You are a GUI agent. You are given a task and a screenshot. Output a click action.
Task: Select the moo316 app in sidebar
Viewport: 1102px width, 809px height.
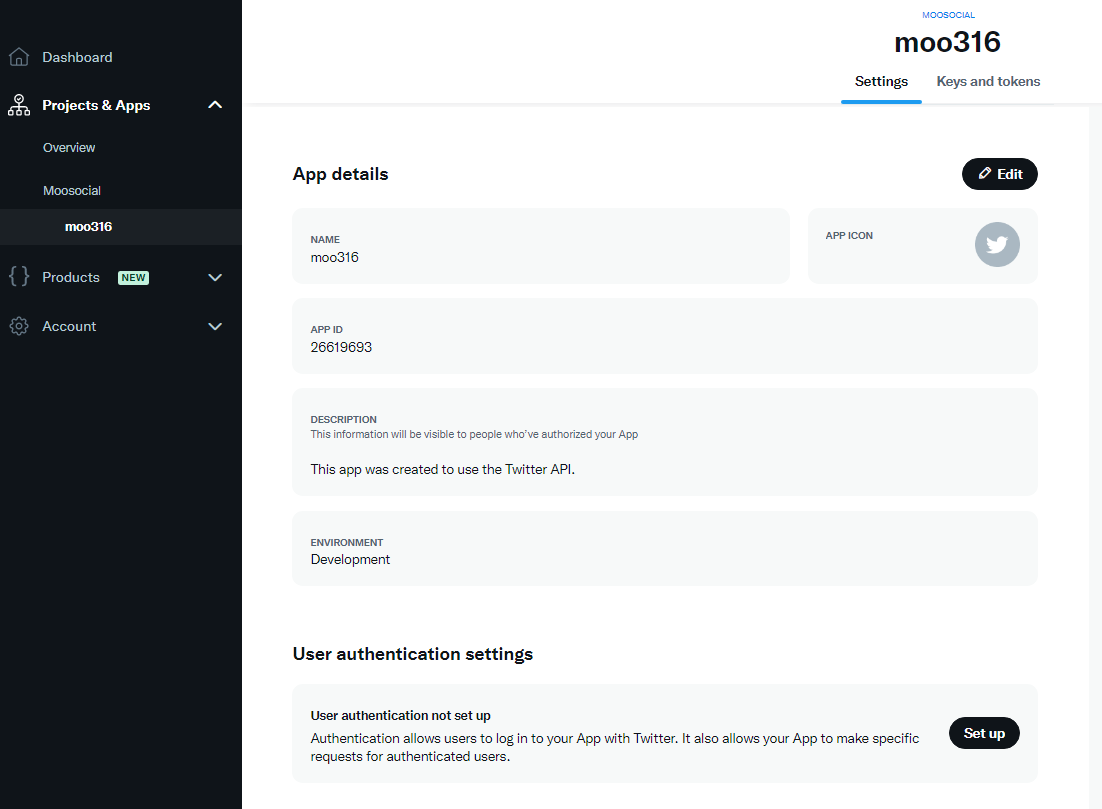tap(121, 226)
